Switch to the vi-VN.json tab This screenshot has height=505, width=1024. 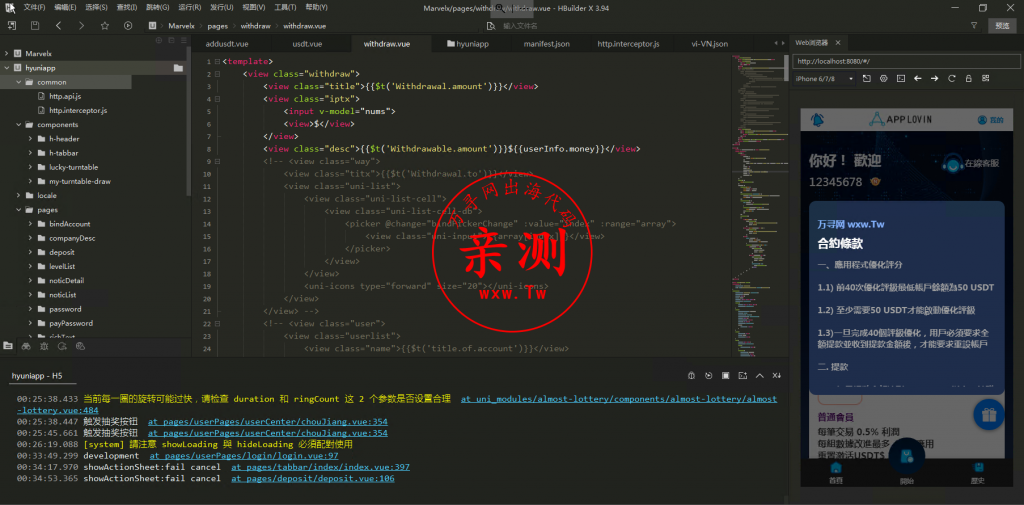709,44
